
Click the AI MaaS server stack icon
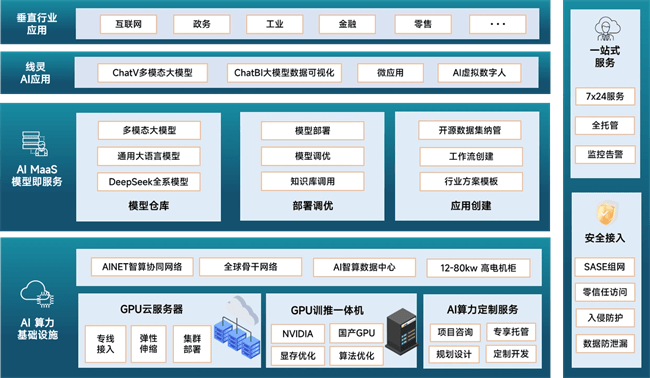[x=35, y=143]
